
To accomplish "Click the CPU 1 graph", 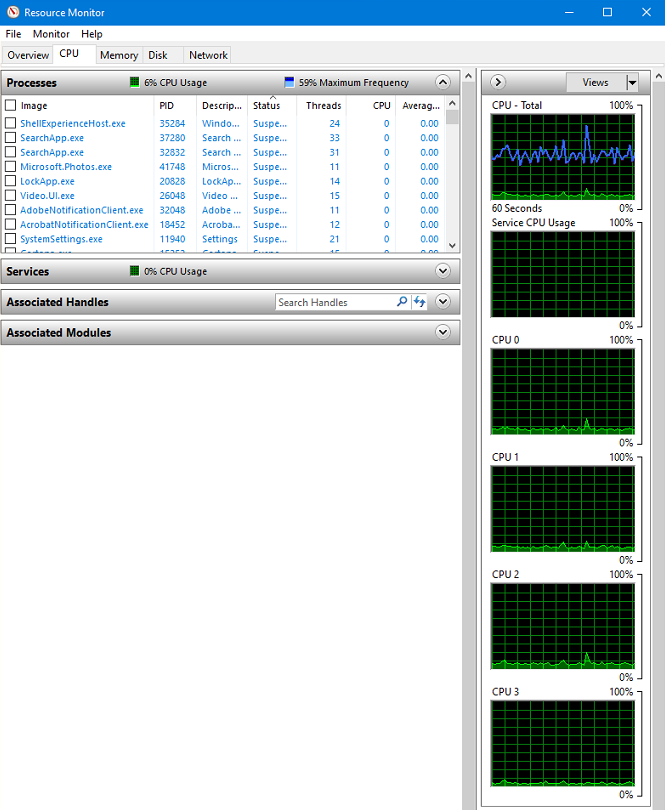I will tap(563, 509).
